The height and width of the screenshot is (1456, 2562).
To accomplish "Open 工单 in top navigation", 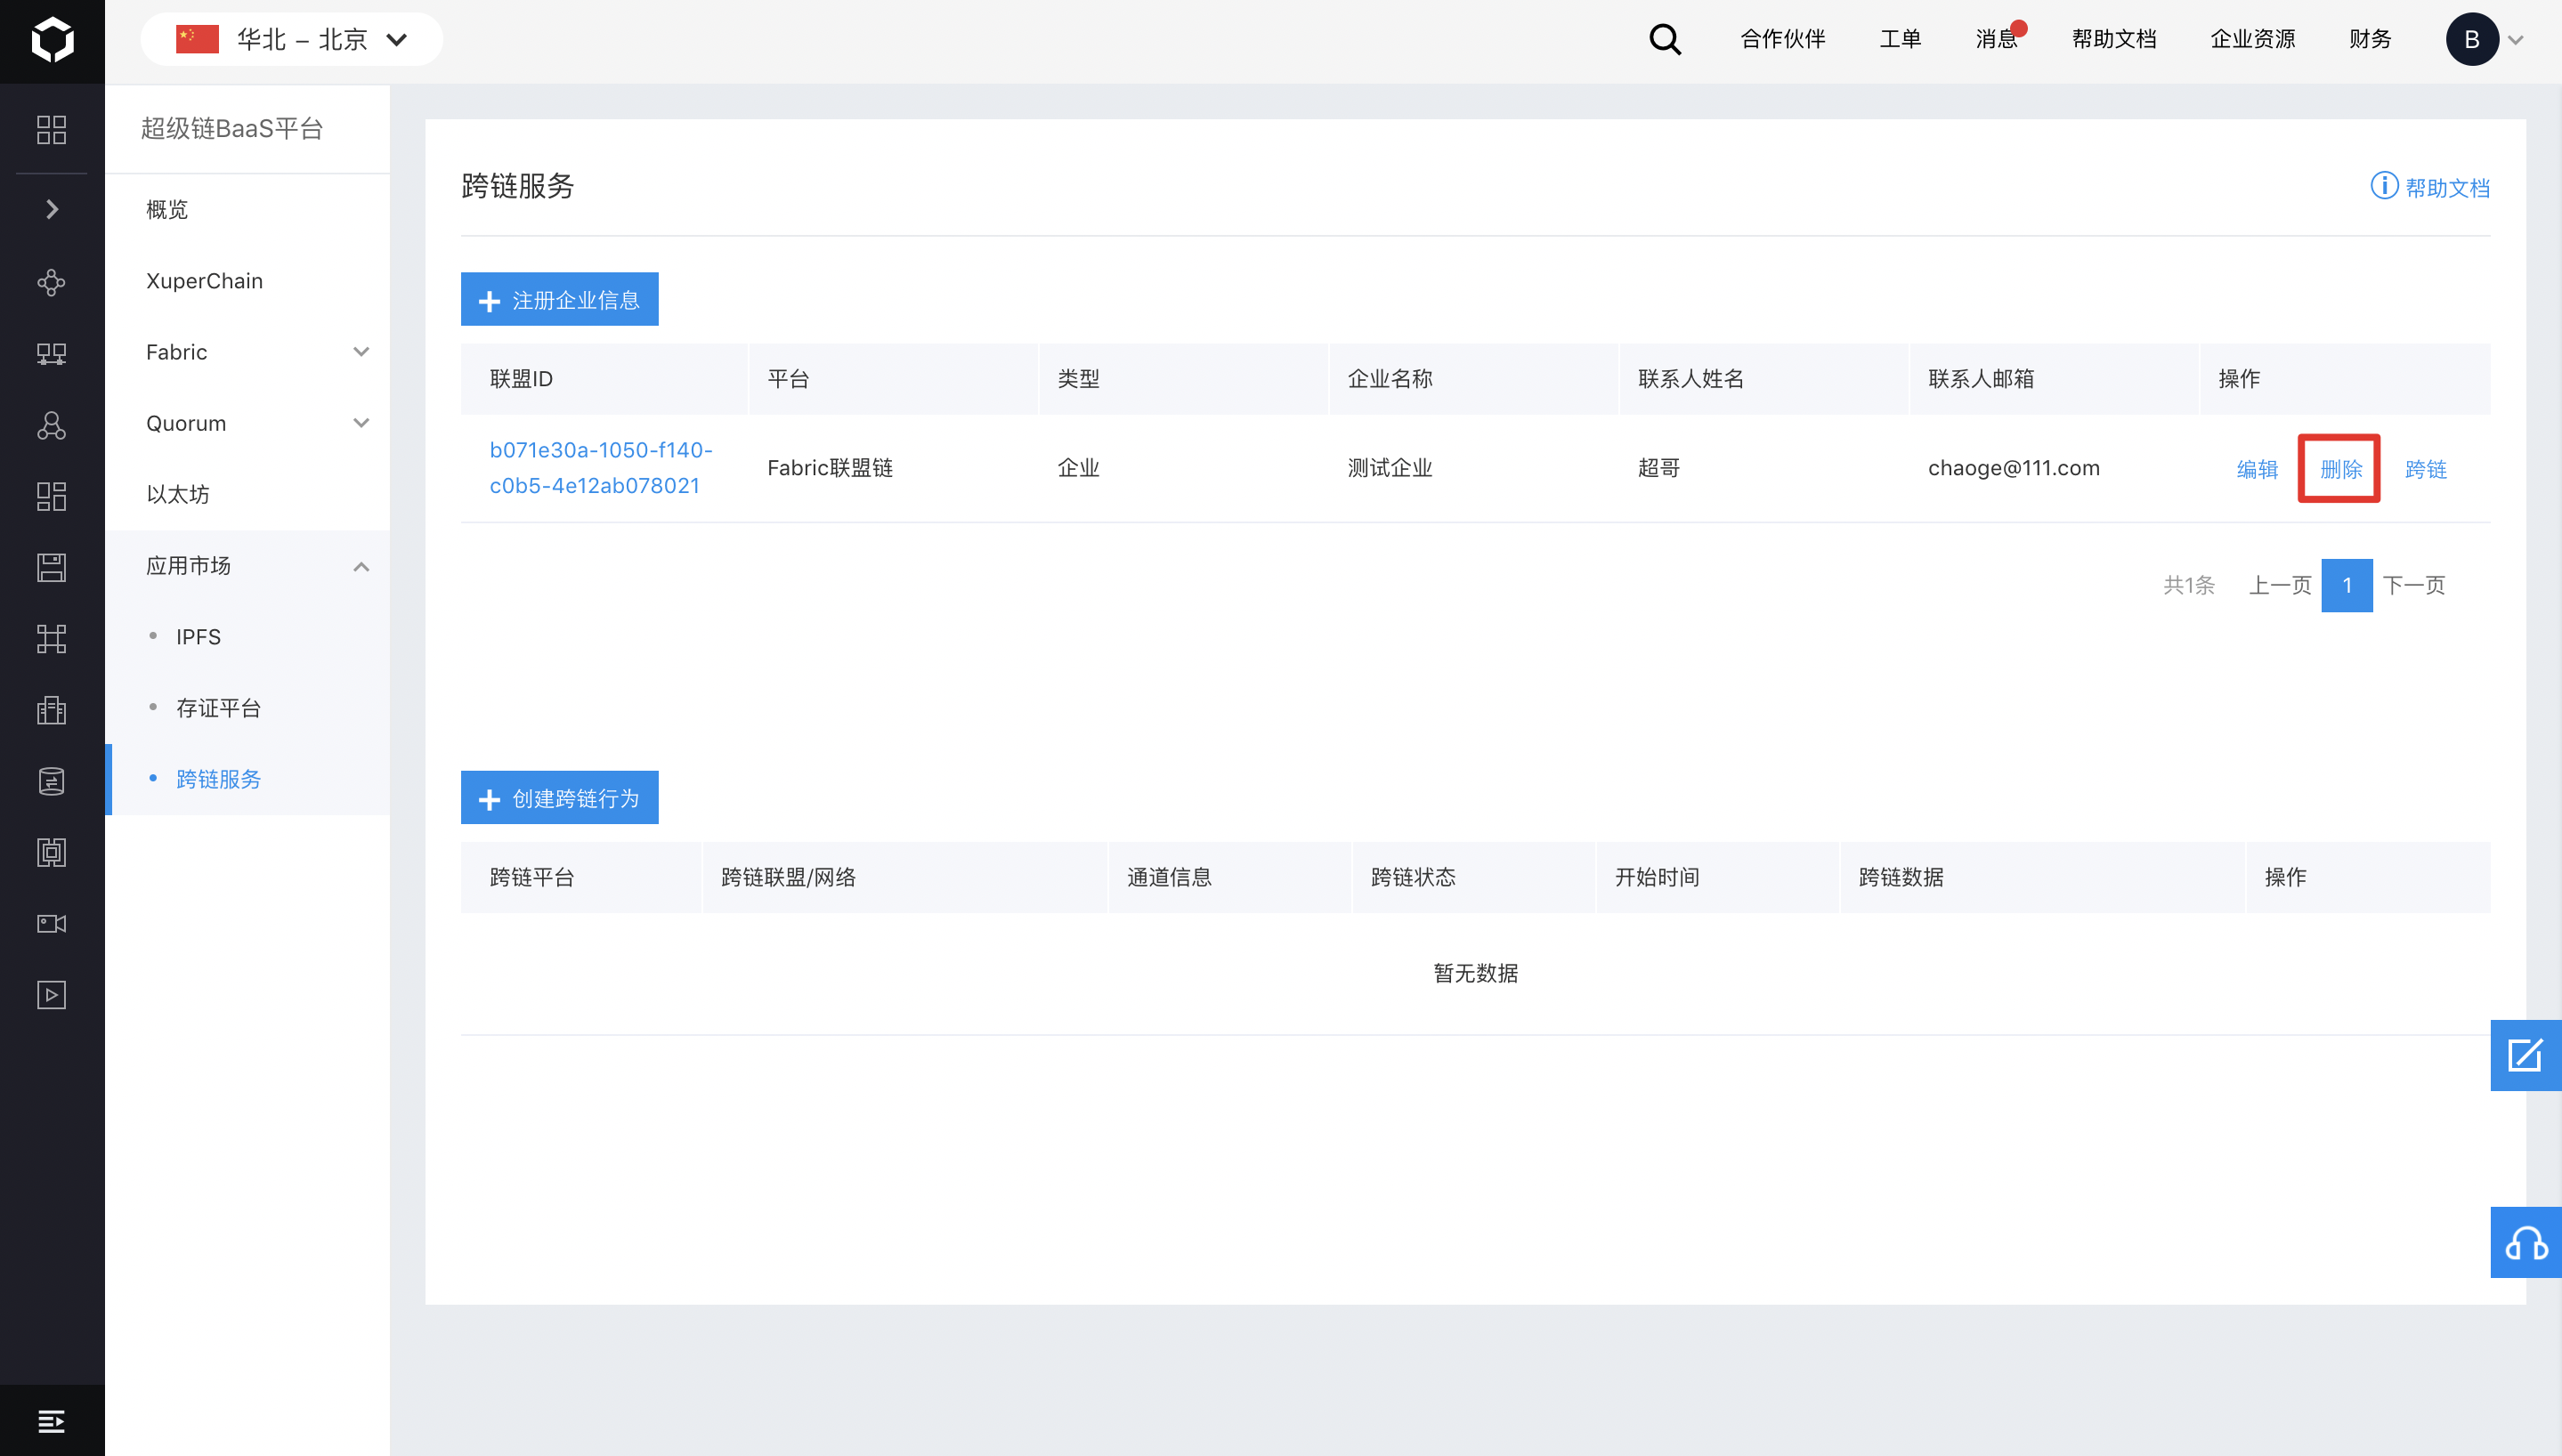I will [1900, 39].
